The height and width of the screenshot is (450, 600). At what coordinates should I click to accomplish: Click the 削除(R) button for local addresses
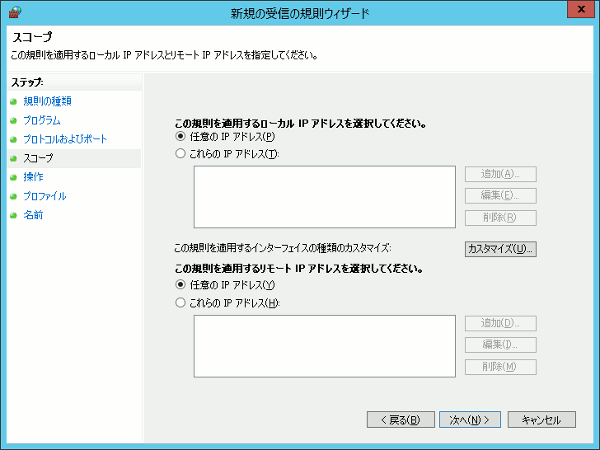tap(501, 218)
